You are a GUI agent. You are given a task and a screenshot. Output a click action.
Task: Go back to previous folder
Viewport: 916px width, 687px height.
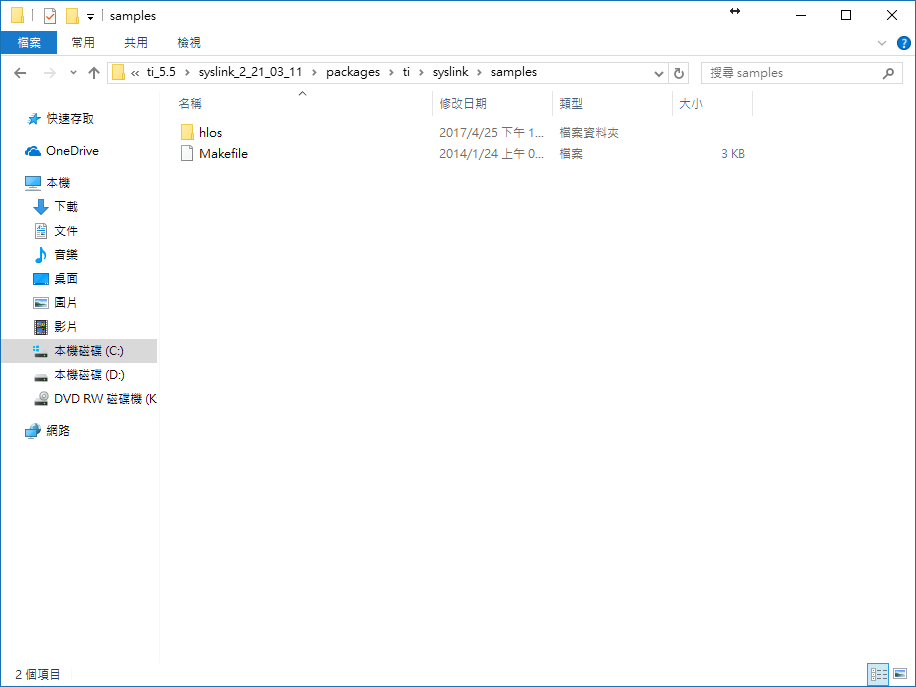point(20,73)
